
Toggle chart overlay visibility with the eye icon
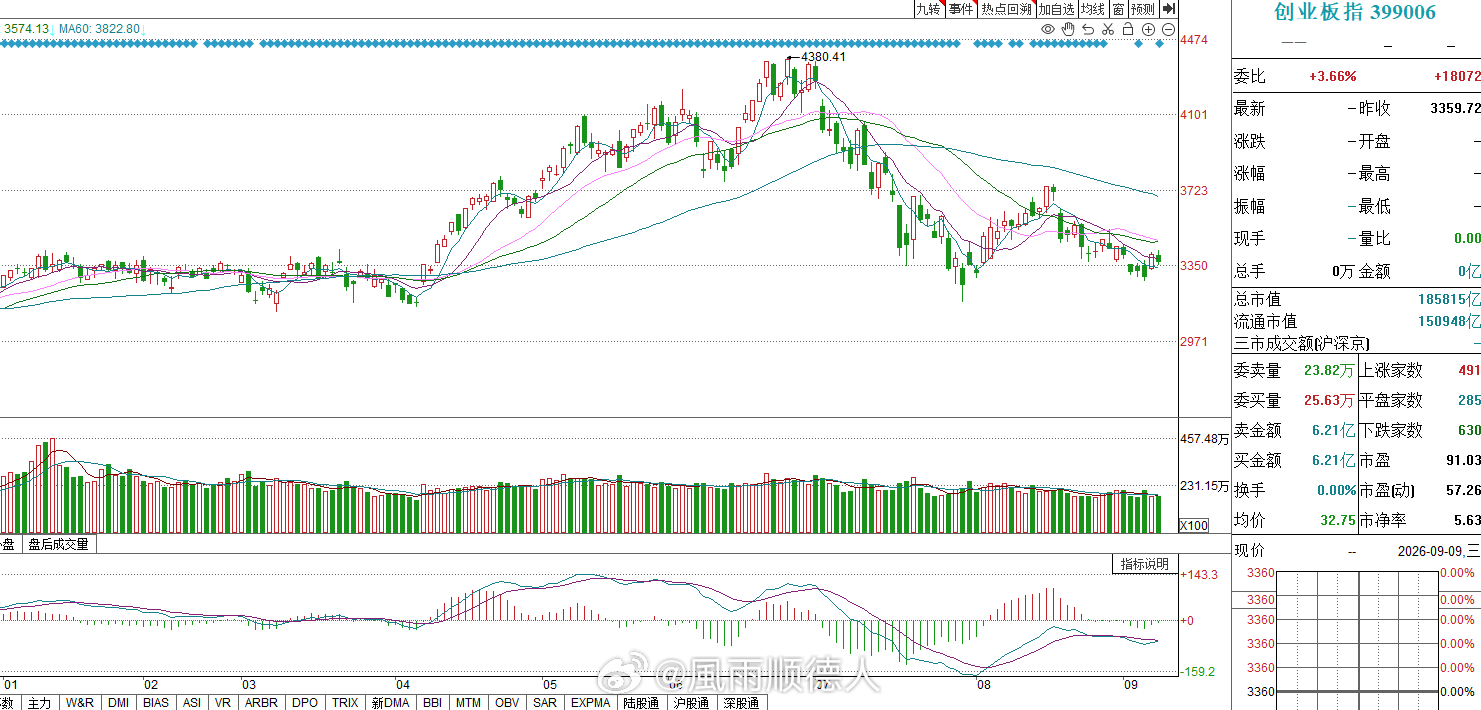[x=1048, y=29]
